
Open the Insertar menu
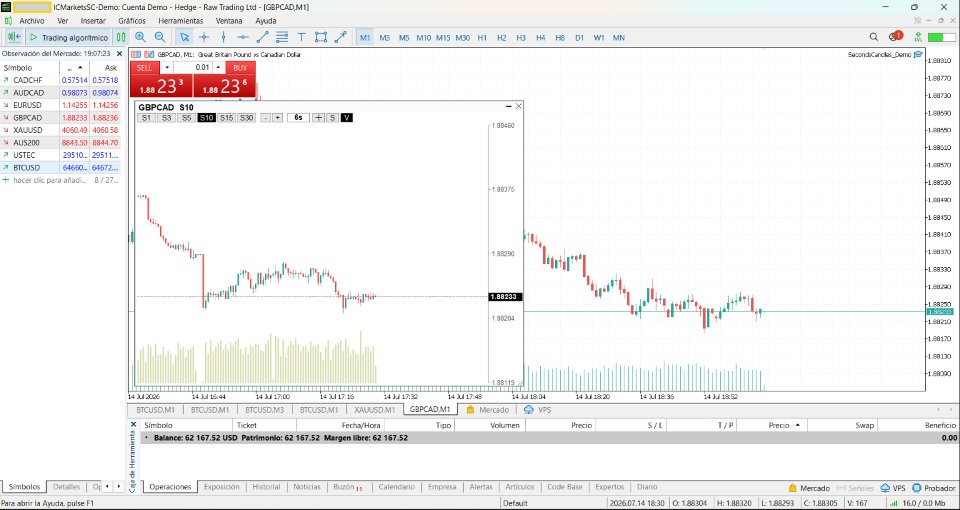[x=93, y=21]
